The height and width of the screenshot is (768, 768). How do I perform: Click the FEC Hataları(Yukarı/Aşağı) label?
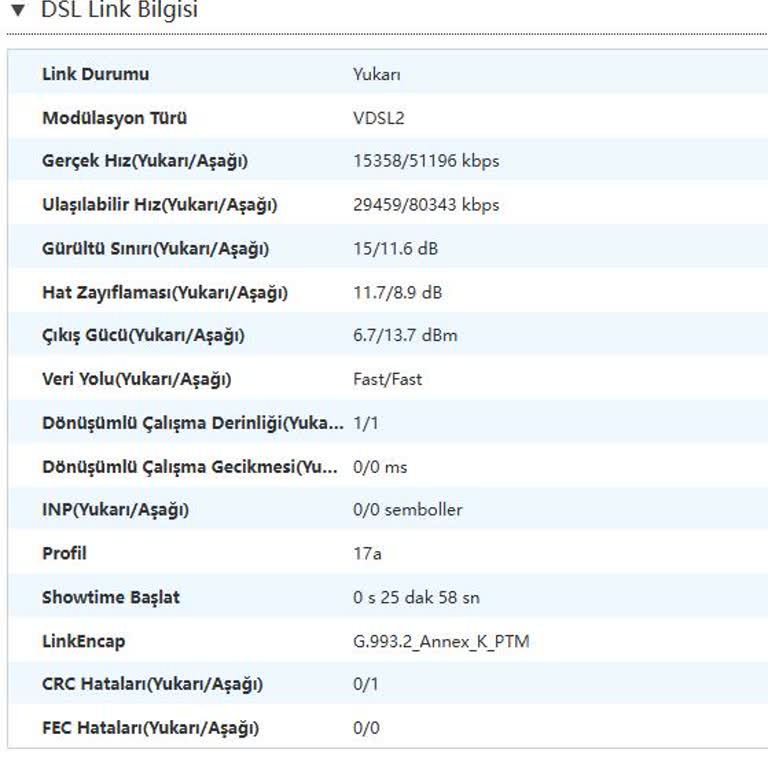coord(150,728)
